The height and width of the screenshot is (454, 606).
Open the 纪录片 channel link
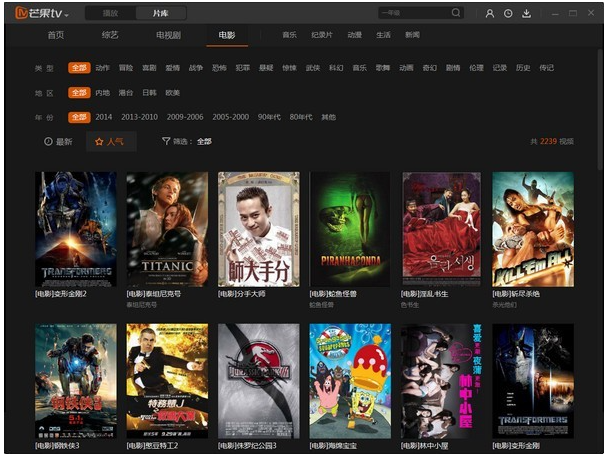pos(322,35)
